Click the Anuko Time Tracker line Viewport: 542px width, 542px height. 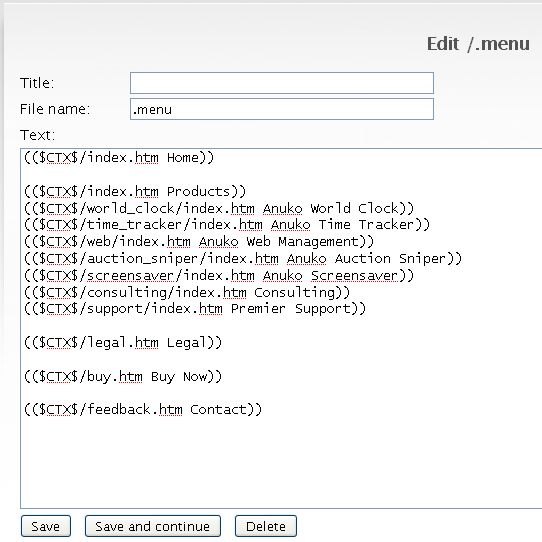tap(227, 225)
